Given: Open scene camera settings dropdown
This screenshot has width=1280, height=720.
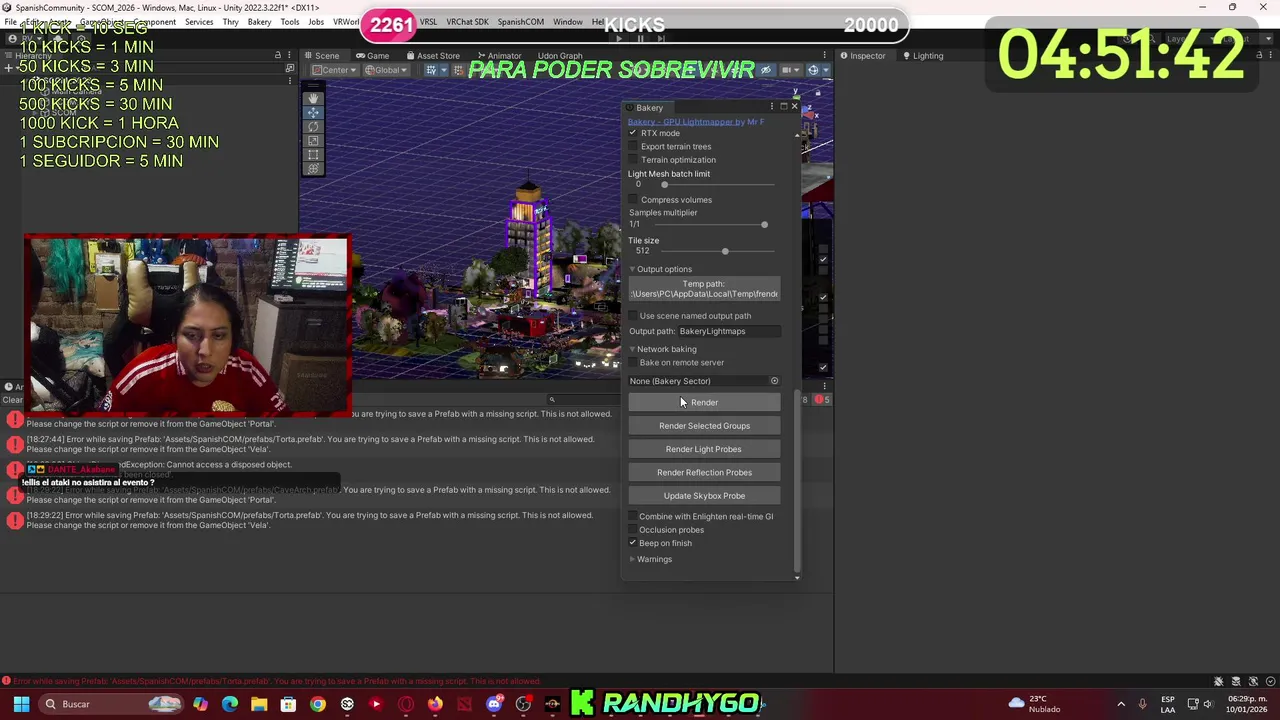Looking at the screenshot, I should pos(790,70).
